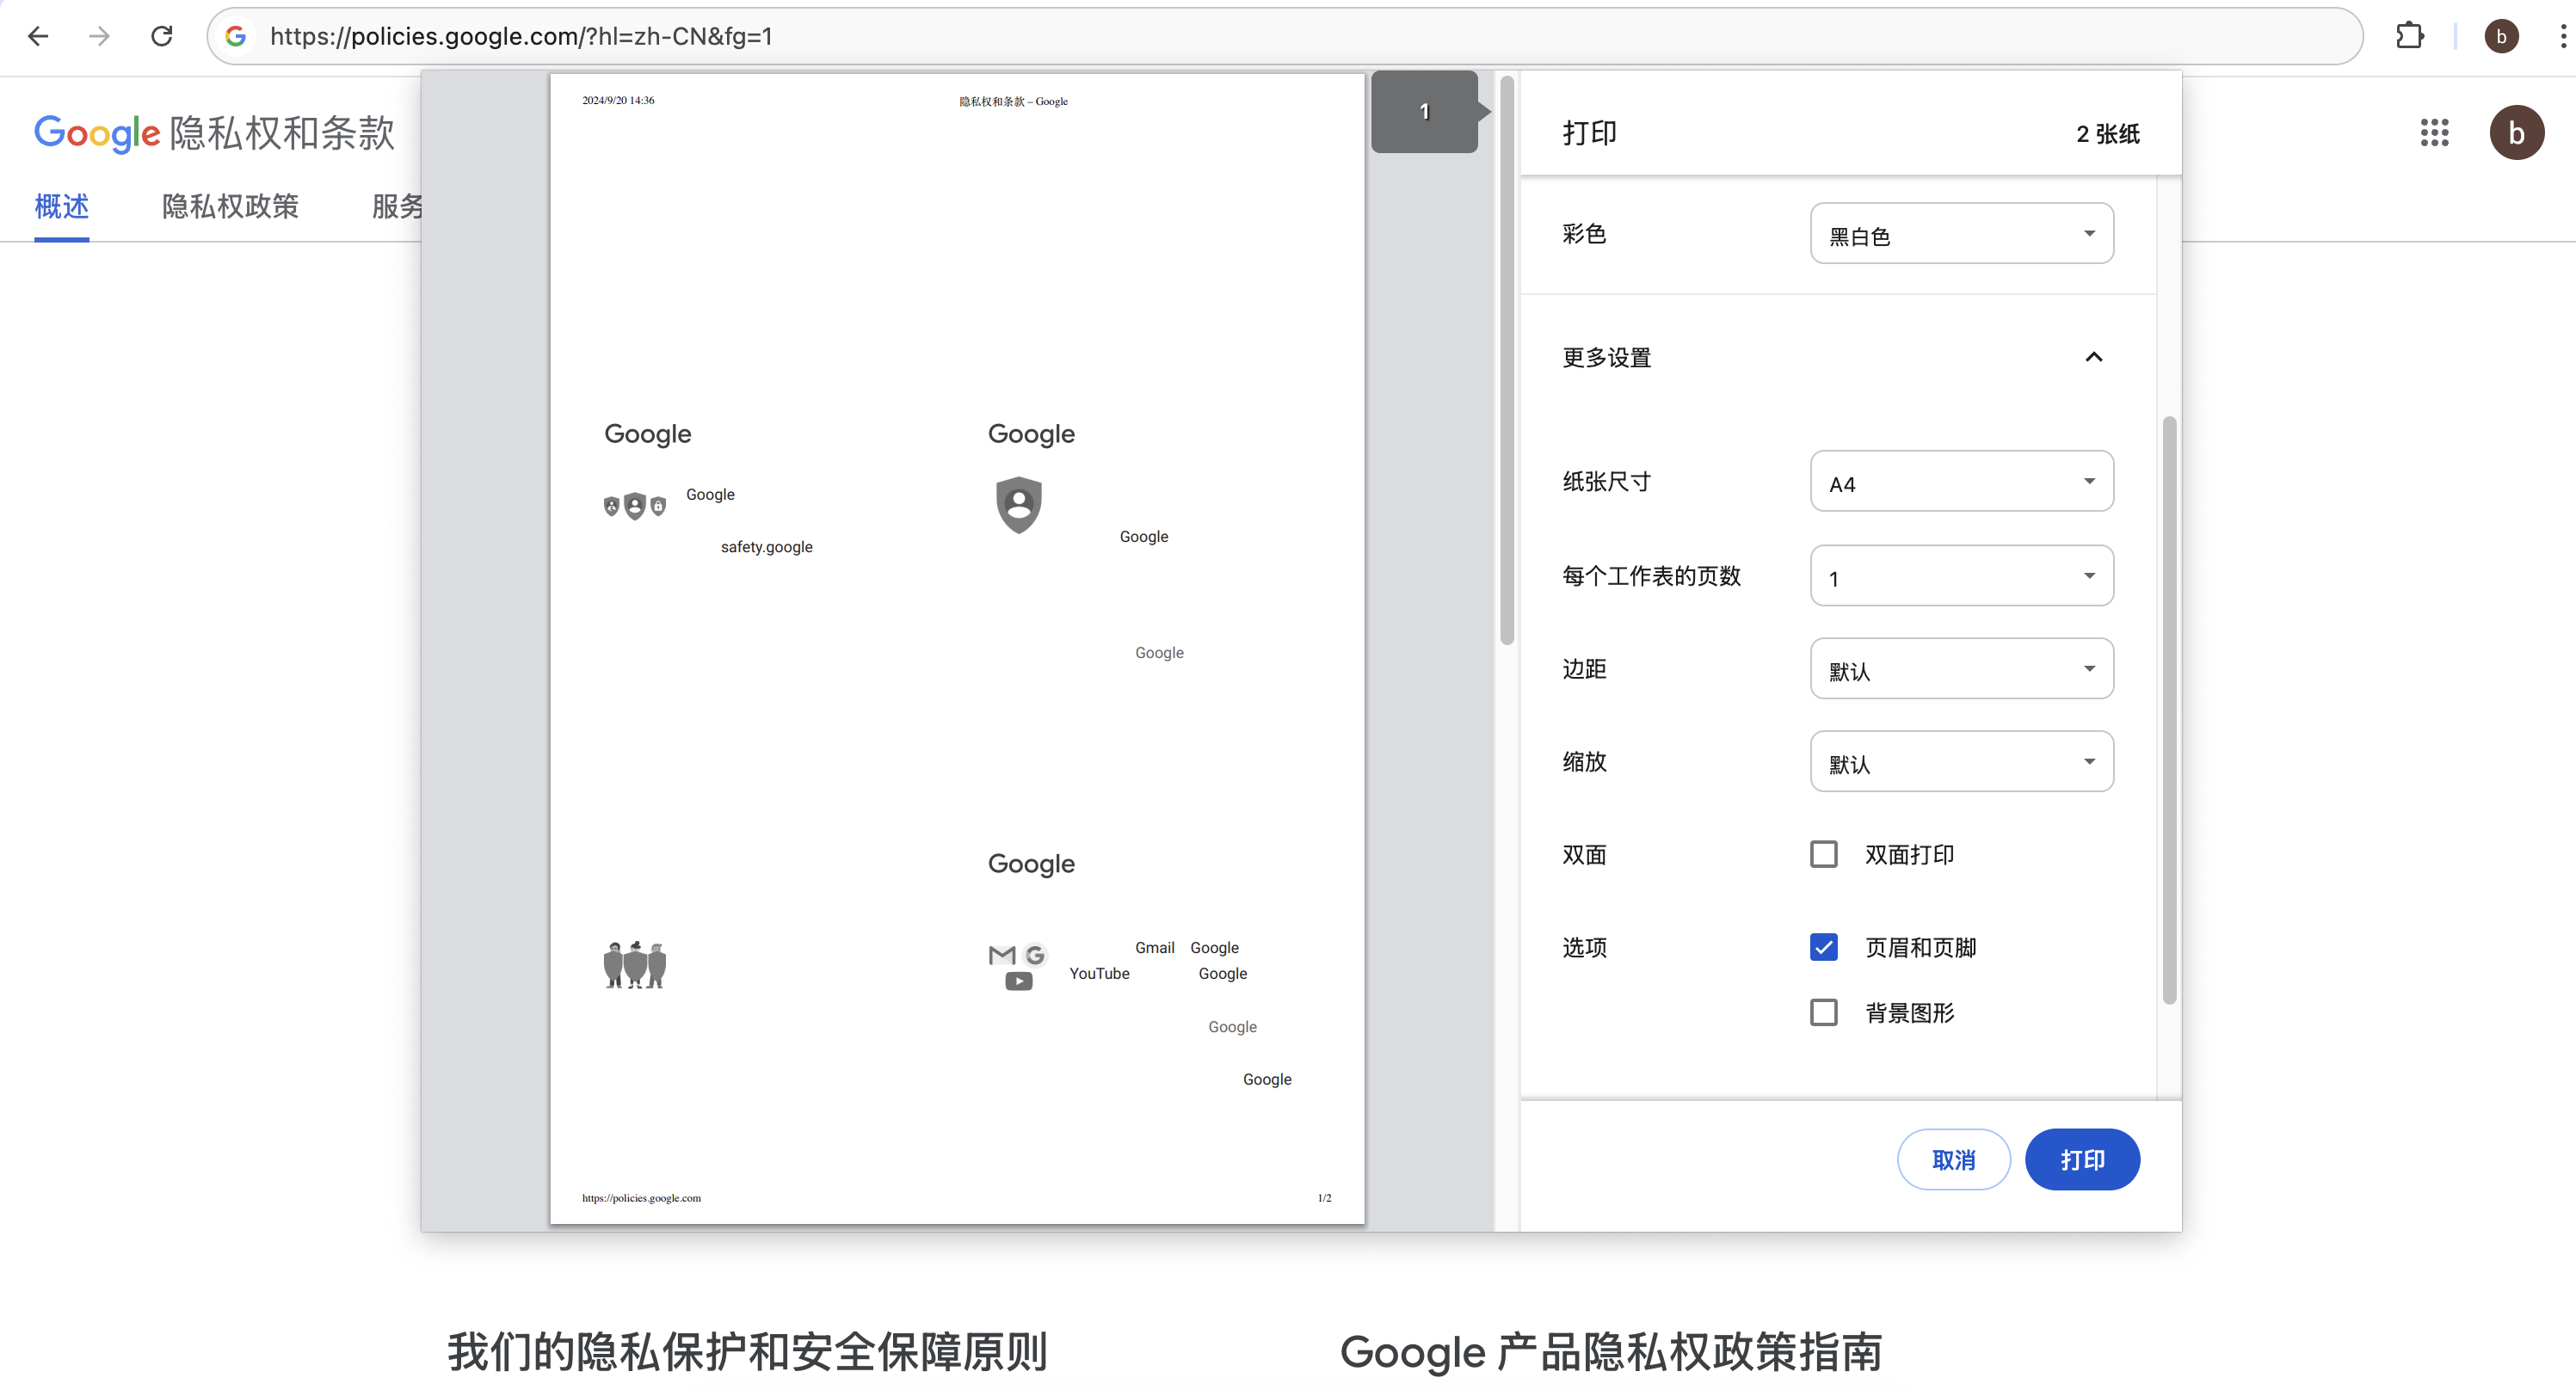Image resolution: width=2576 pixels, height=1390 pixels.
Task: Enable 背景图形 checkbox
Action: coord(1823,1012)
